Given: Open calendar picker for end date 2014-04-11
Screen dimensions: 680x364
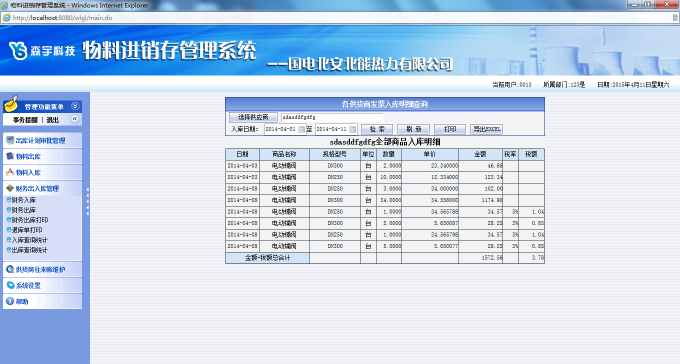Looking at the screenshot, I should (353, 129).
